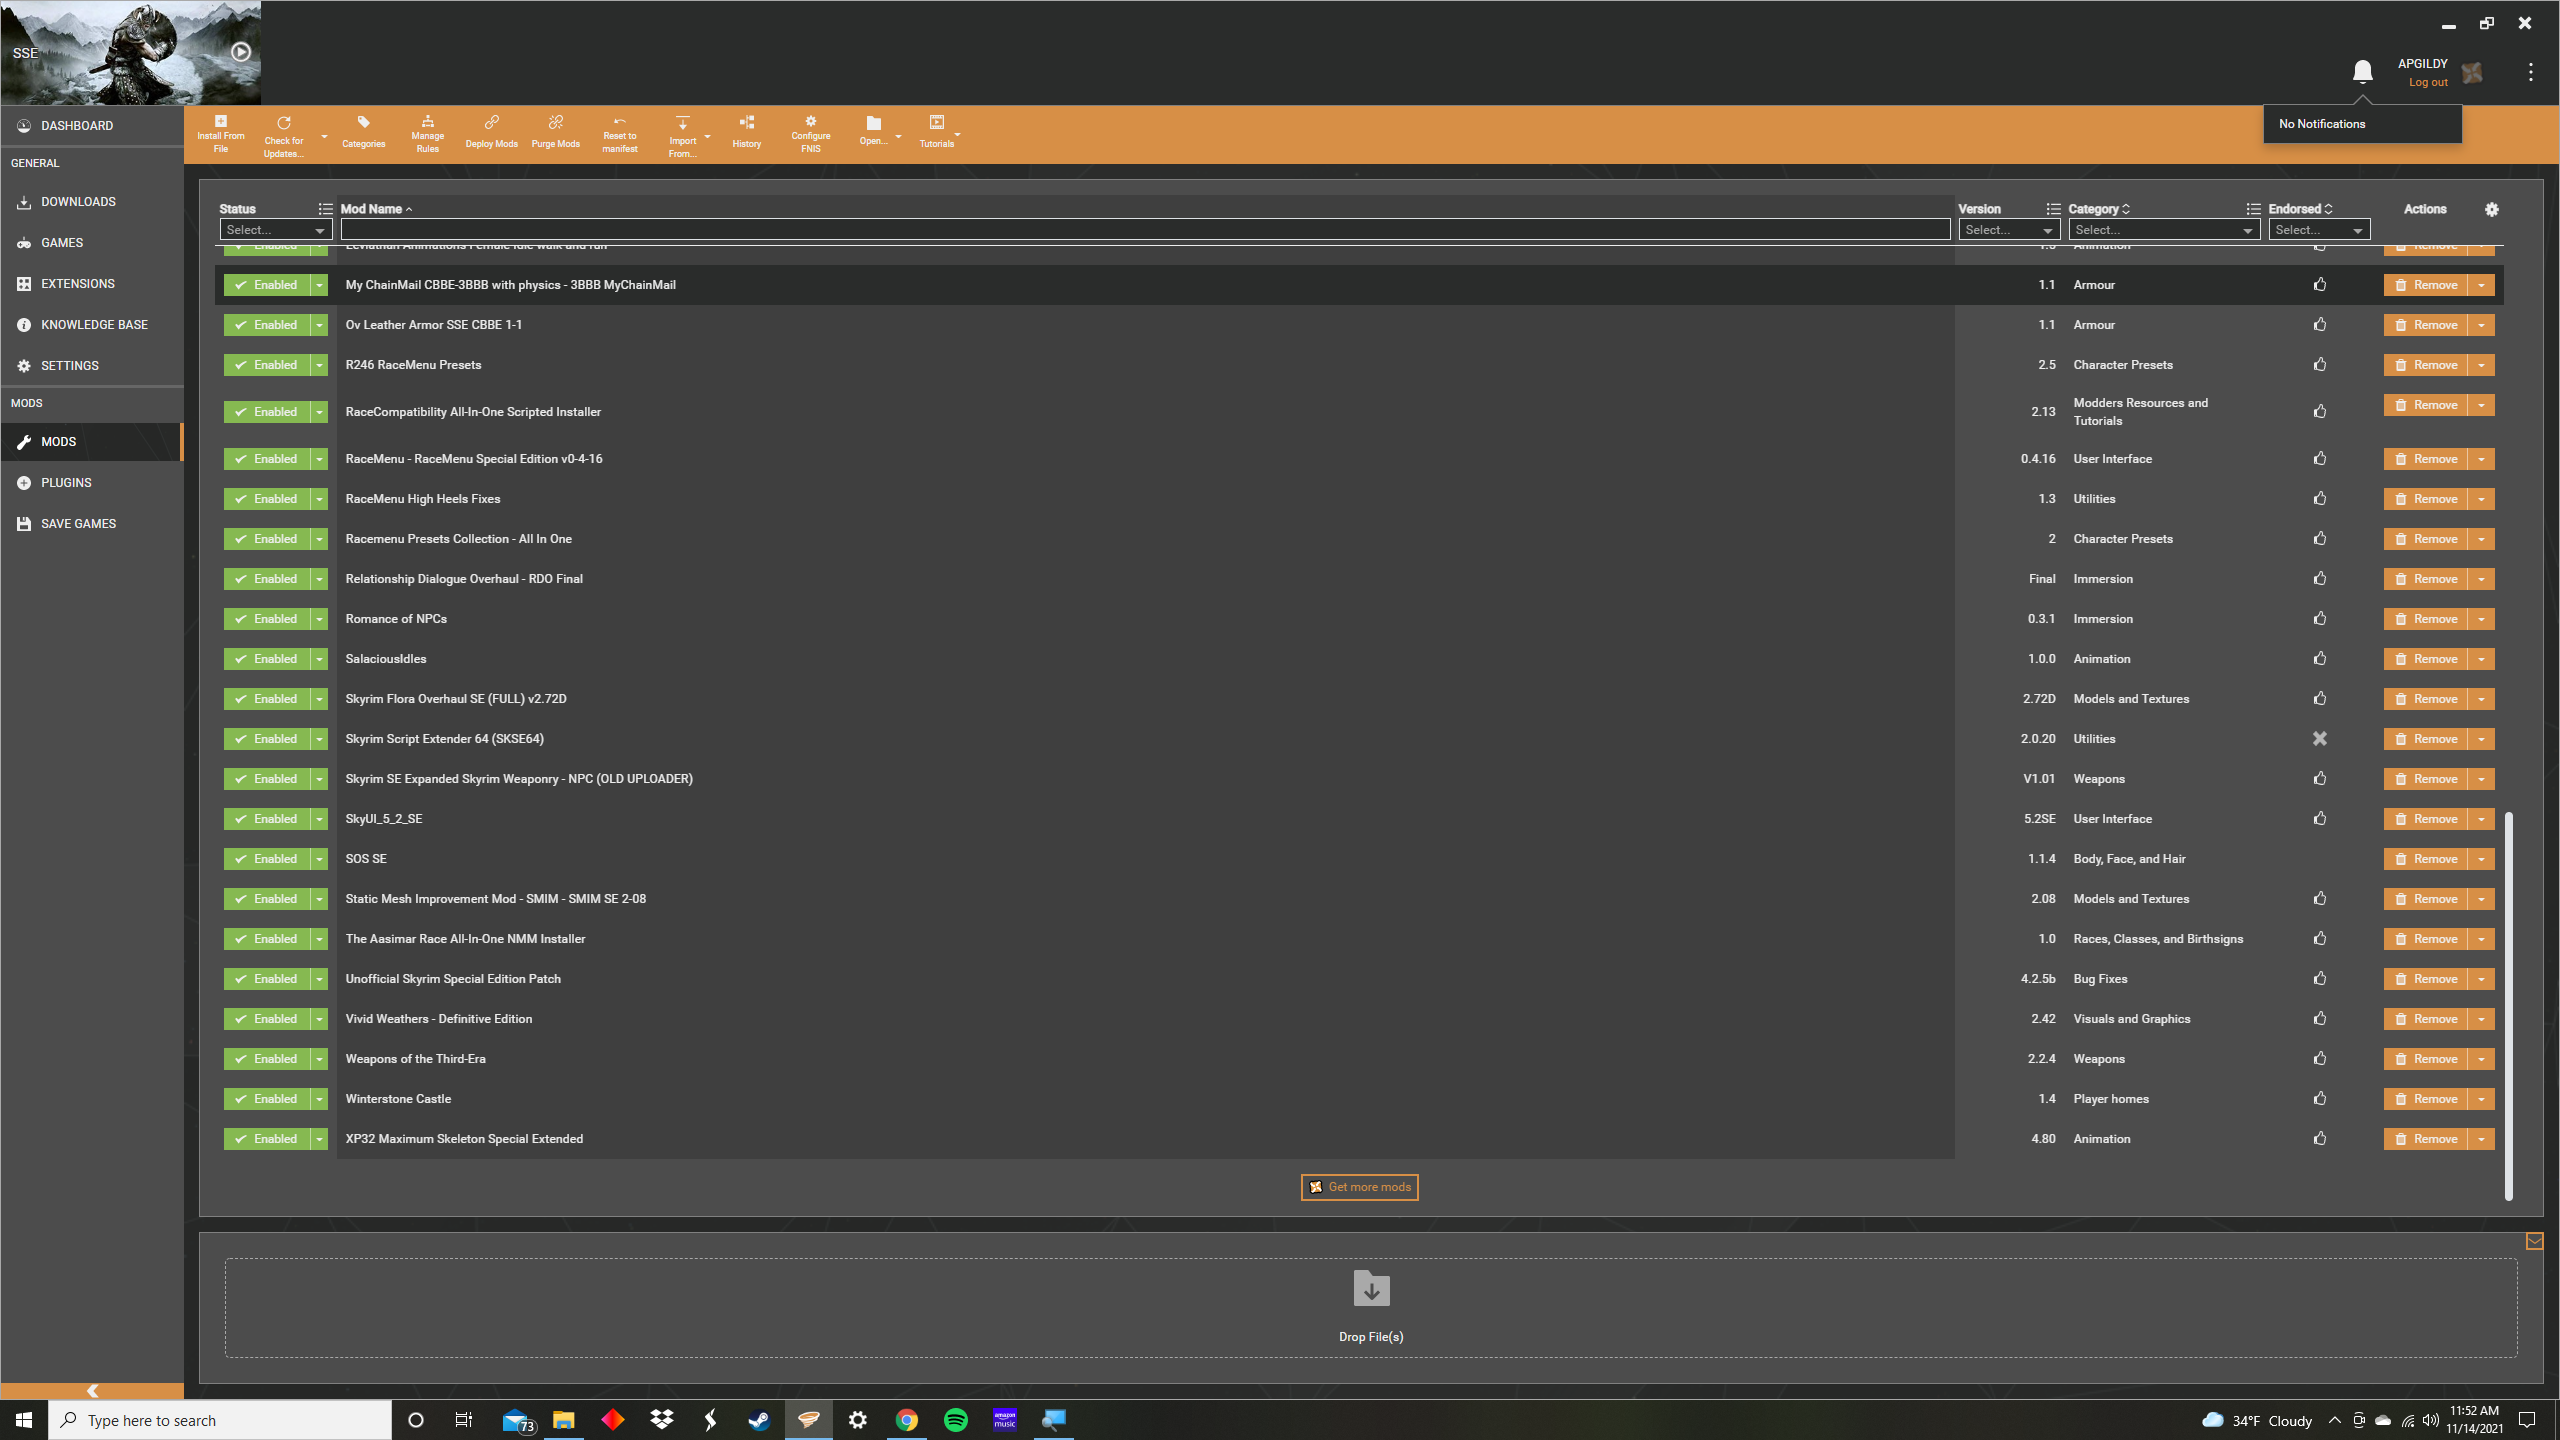Screen dimensions: 2560x1440
Task: Endorse XP32 Maximum Skeleton mod
Action: pyautogui.click(x=2319, y=1138)
